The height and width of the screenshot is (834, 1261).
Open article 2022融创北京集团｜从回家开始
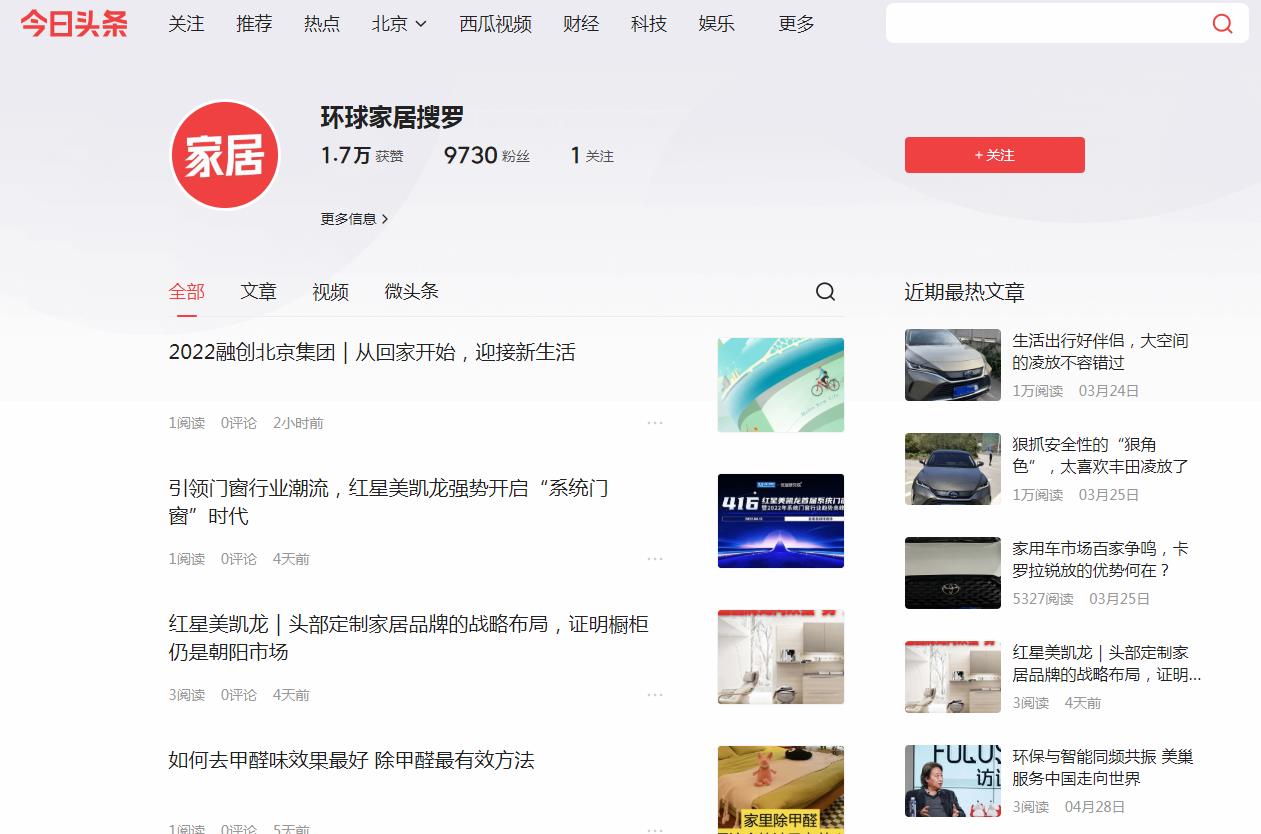[x=372, y=352]
